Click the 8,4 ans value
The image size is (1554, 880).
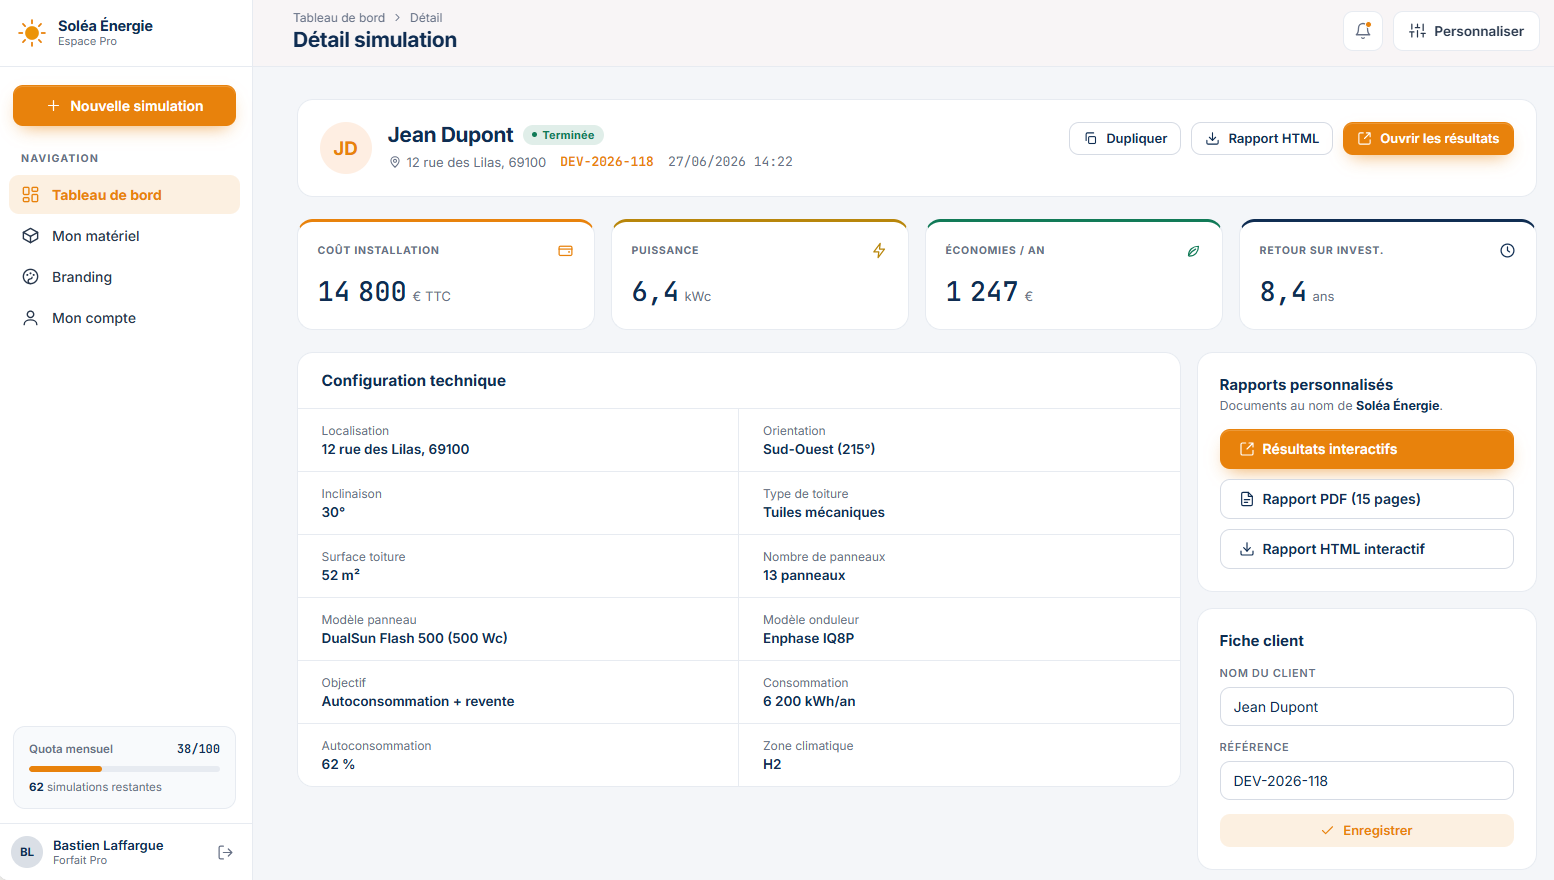coord(1297,292)
